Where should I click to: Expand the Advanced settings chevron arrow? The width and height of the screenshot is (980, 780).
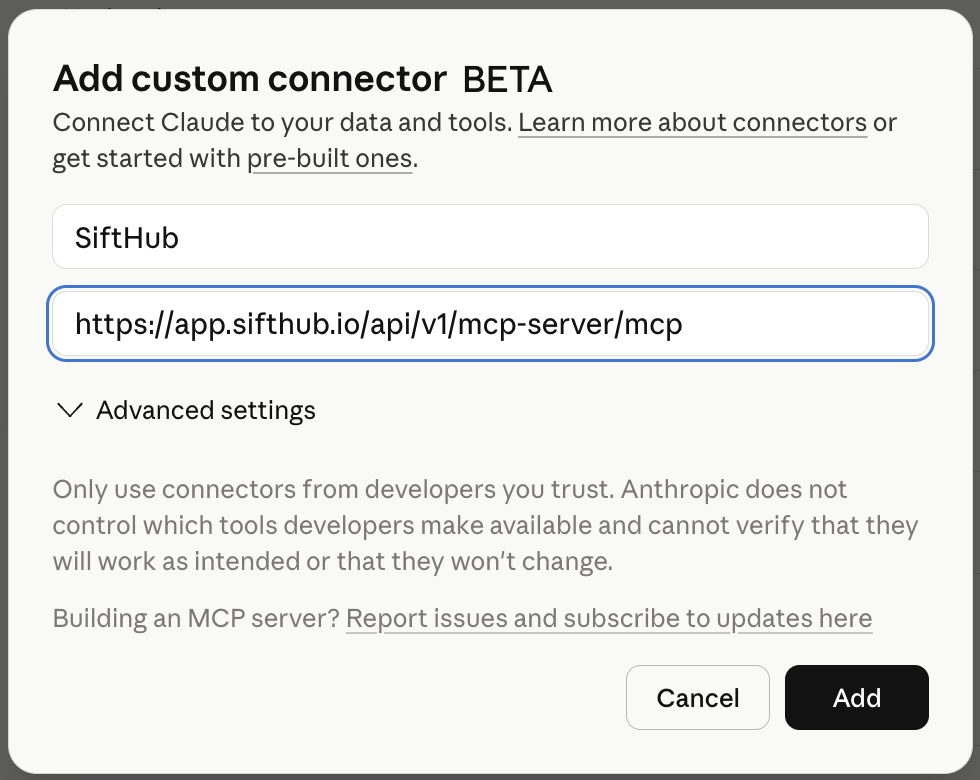pos(69,411)
